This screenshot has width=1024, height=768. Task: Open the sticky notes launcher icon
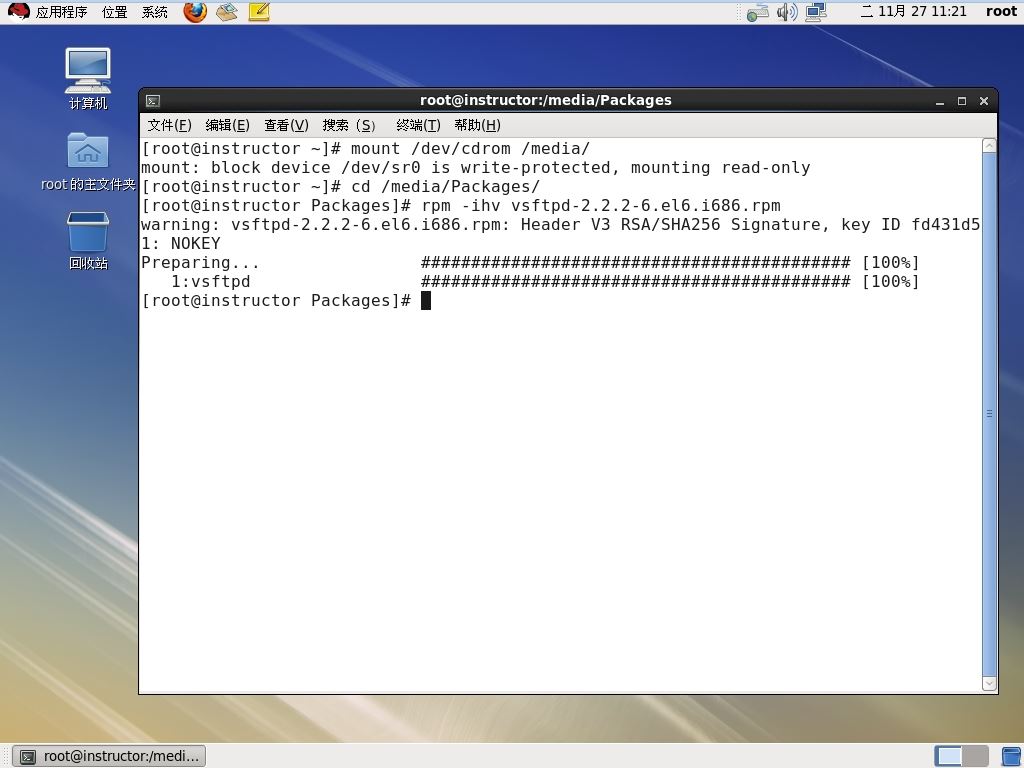[259, 12]
